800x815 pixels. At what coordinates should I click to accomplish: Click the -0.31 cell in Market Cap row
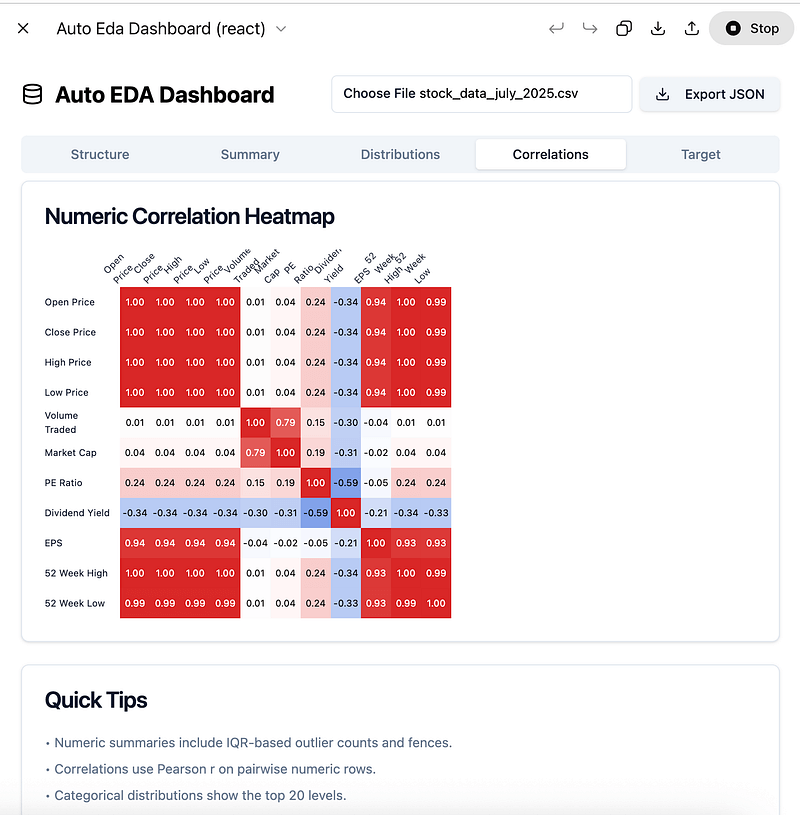[346, 453]
